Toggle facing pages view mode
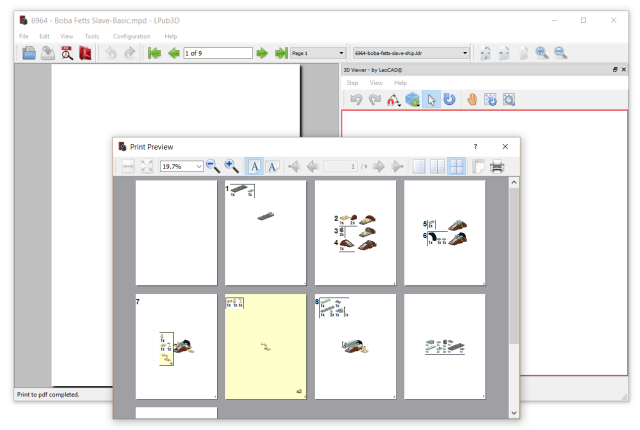The width and height of the screenshot is (640, 430). [x=438, y=166]
